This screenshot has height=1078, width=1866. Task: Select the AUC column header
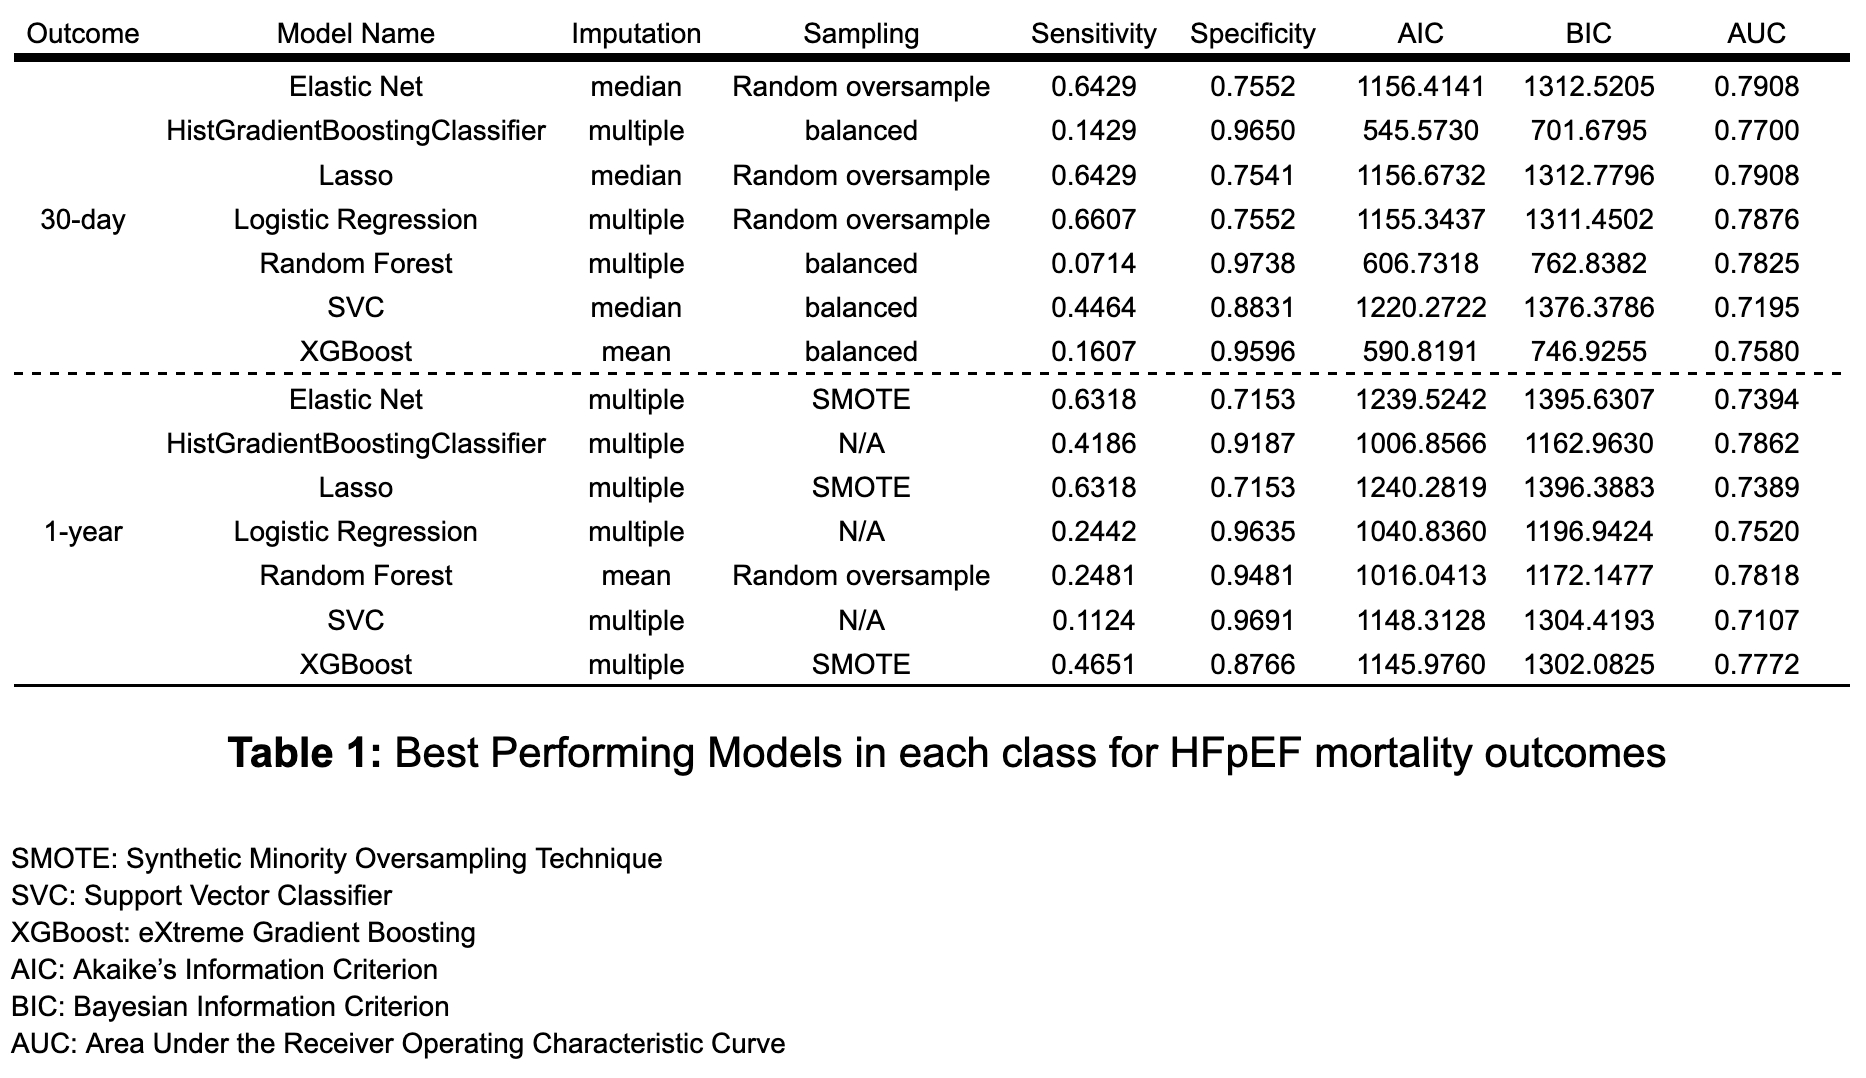point(1755,34)
